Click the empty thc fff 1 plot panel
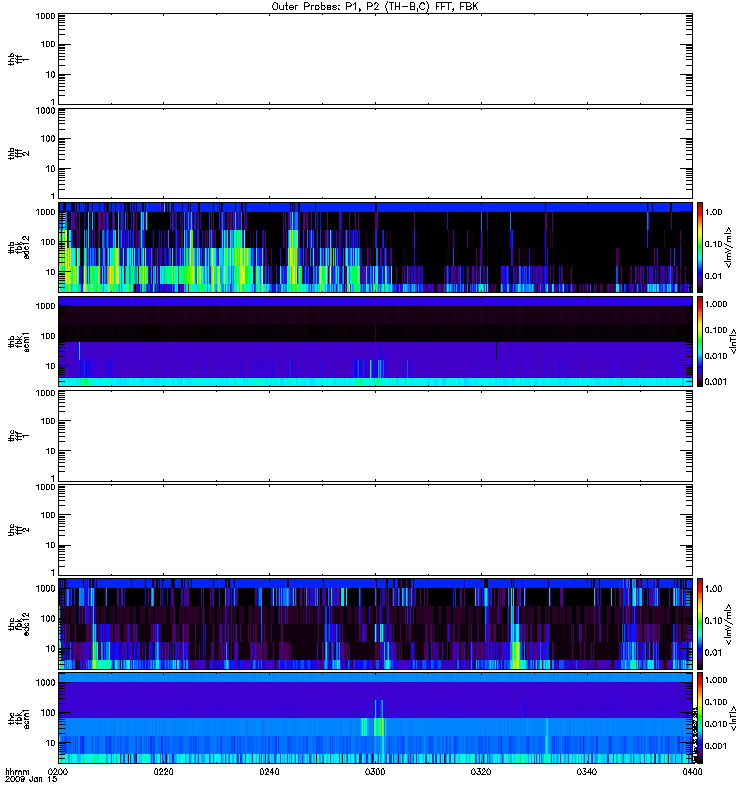The image size is (750, 800). [x=375, y=436]
